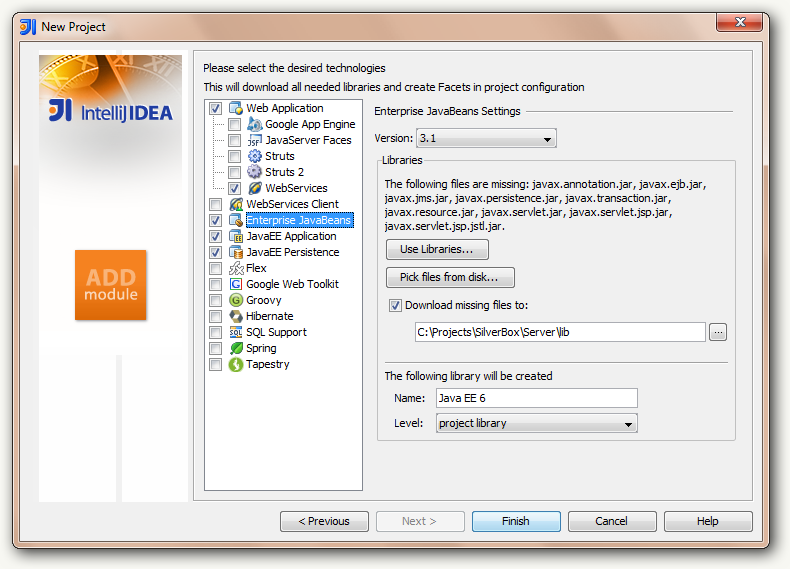Click the Use Libraries button
Image resolution: width=790 pixels, height=569 pixels.
437,249
